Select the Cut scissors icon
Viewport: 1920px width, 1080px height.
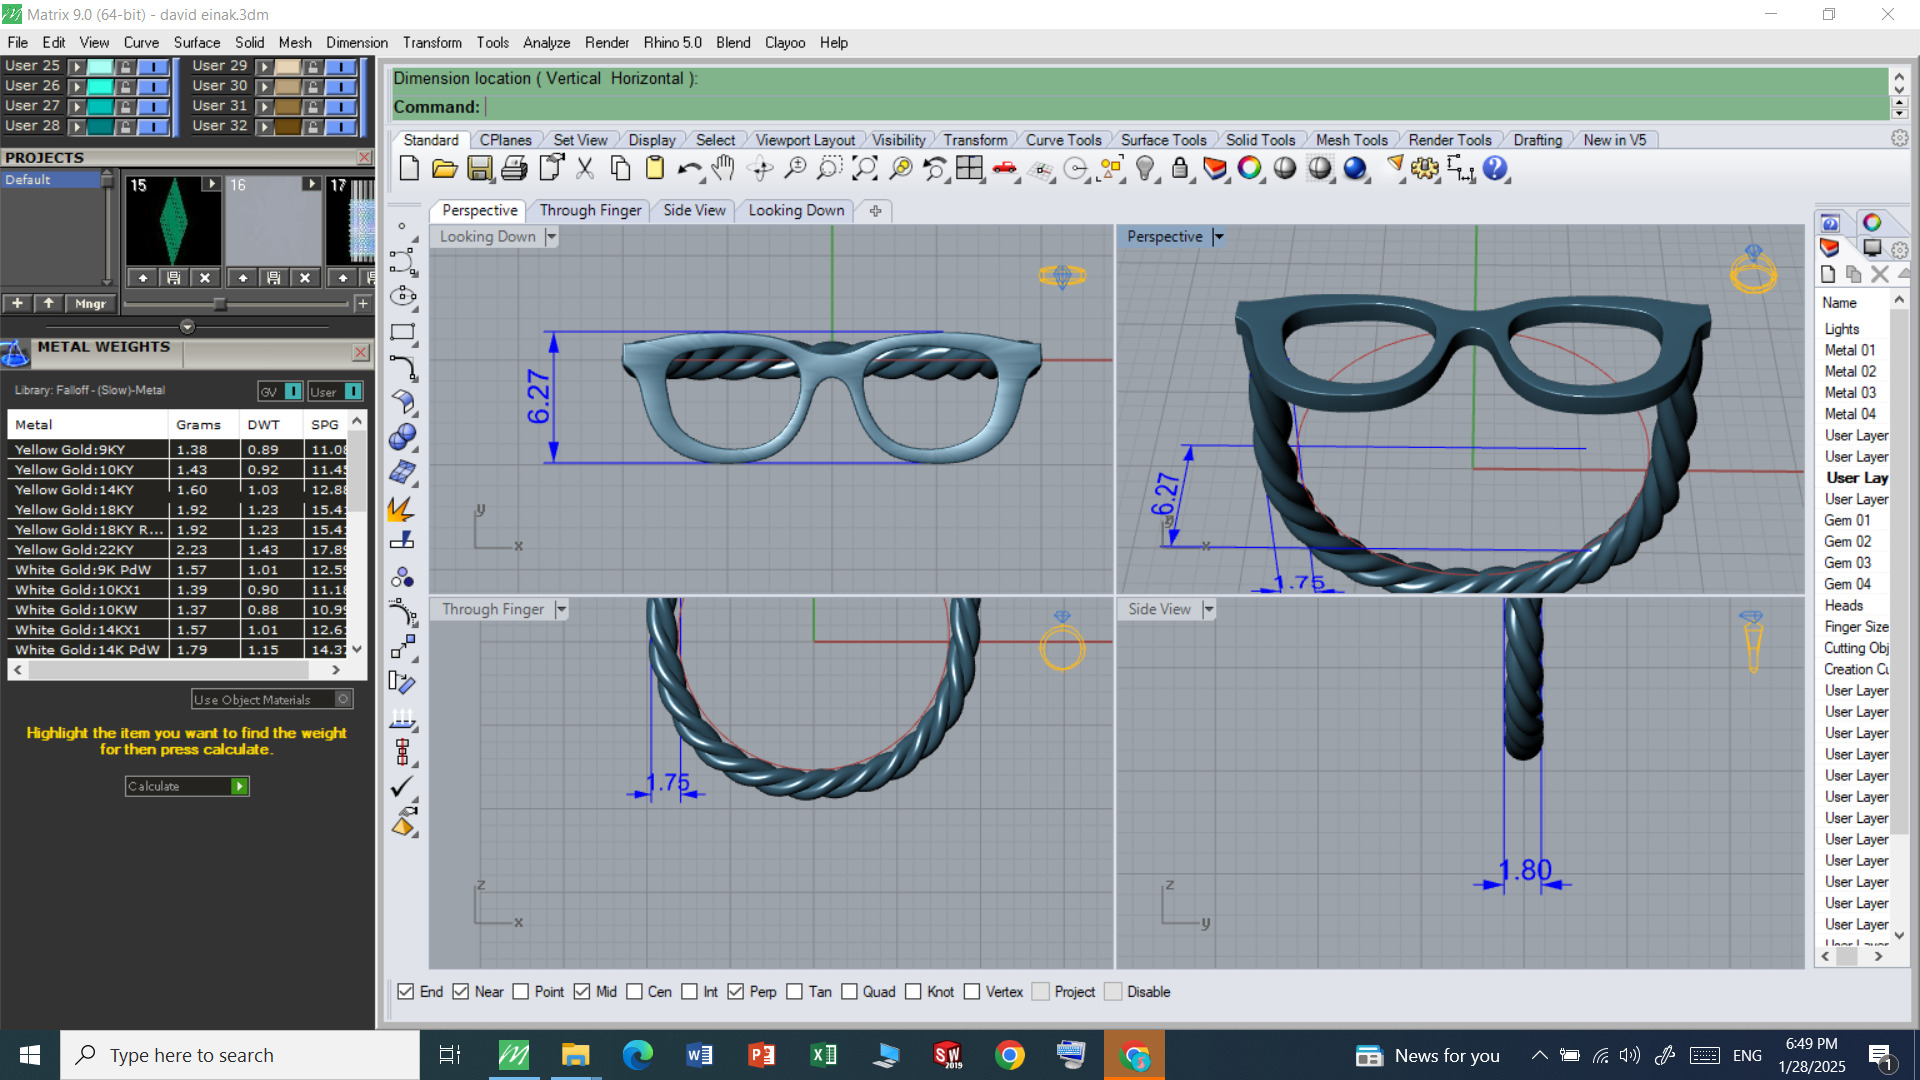[x=585, y=168]
